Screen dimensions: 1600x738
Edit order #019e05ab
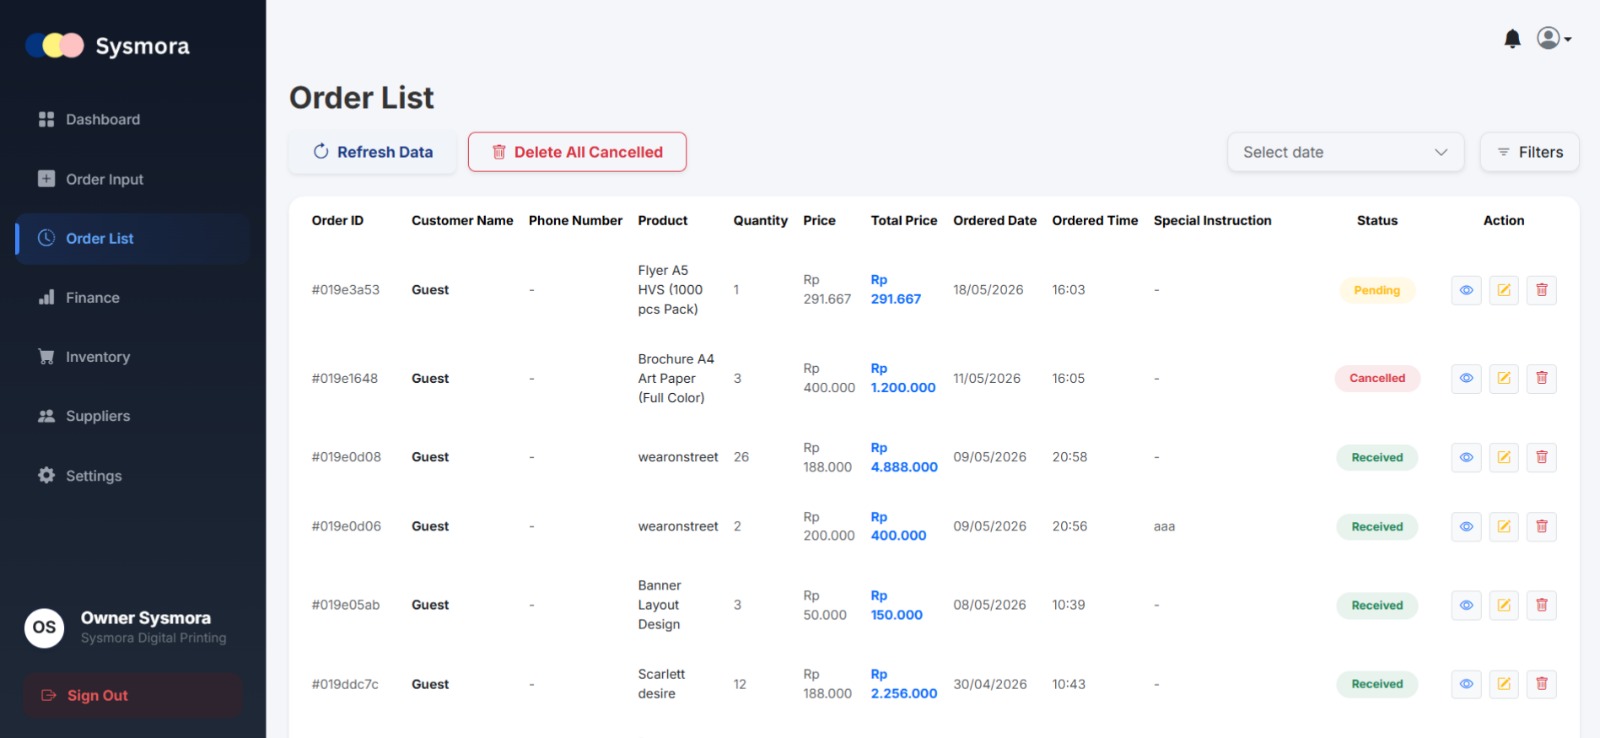1504,605
